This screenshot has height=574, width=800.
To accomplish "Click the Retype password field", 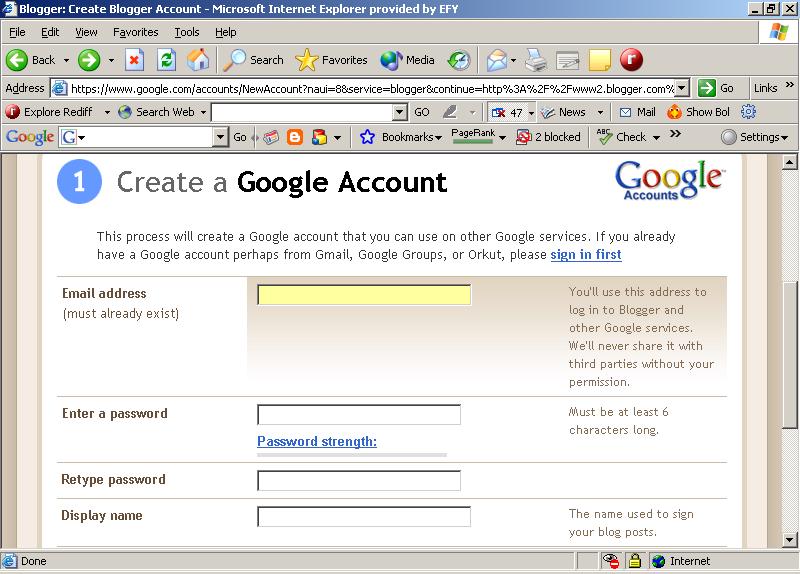I will (359, 481).
